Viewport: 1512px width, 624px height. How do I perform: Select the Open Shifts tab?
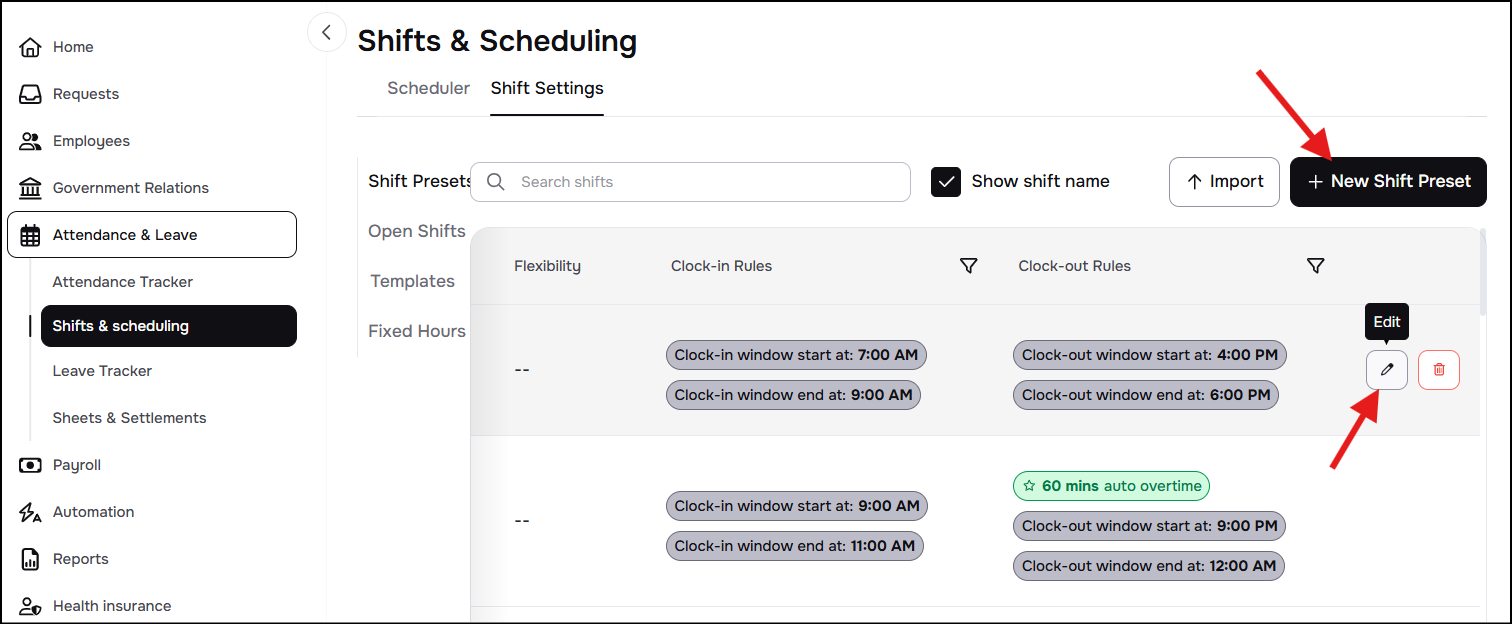pyautogui.click(x=417, y=231)
